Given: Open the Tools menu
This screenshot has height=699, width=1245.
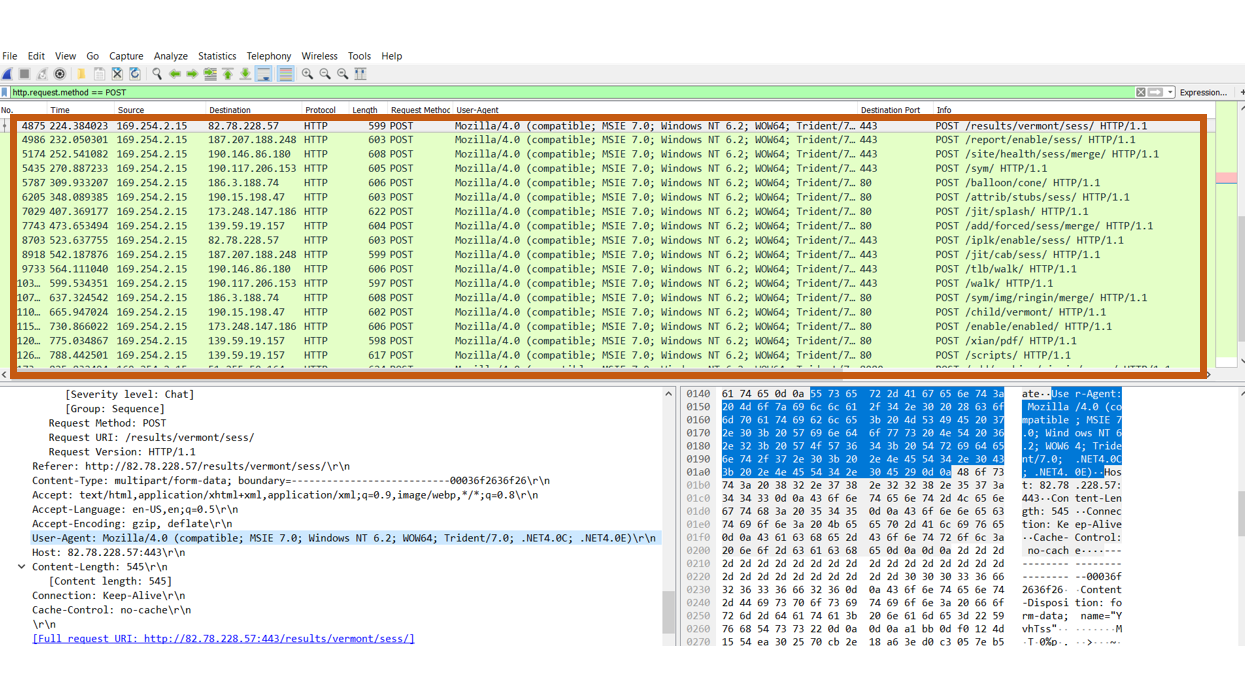Looking at the screenshot, I should click(x=359, y=56).
